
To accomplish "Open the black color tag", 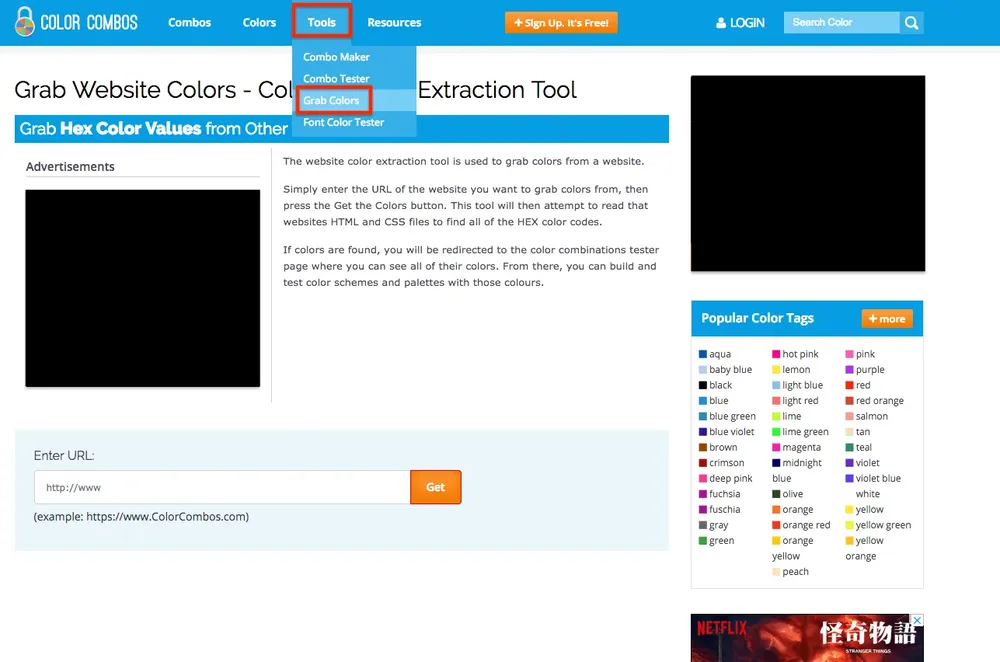I will pos(721,385).
